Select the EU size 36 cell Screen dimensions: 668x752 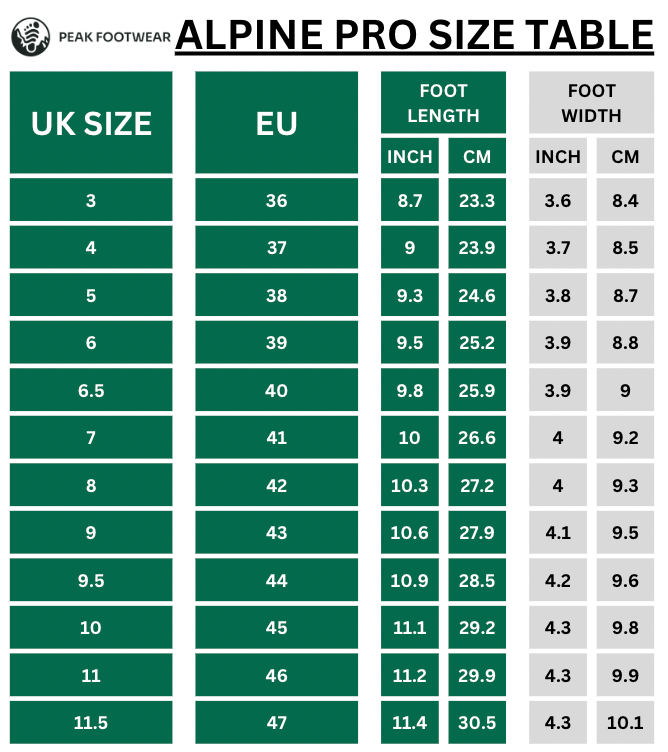[277, 201]
